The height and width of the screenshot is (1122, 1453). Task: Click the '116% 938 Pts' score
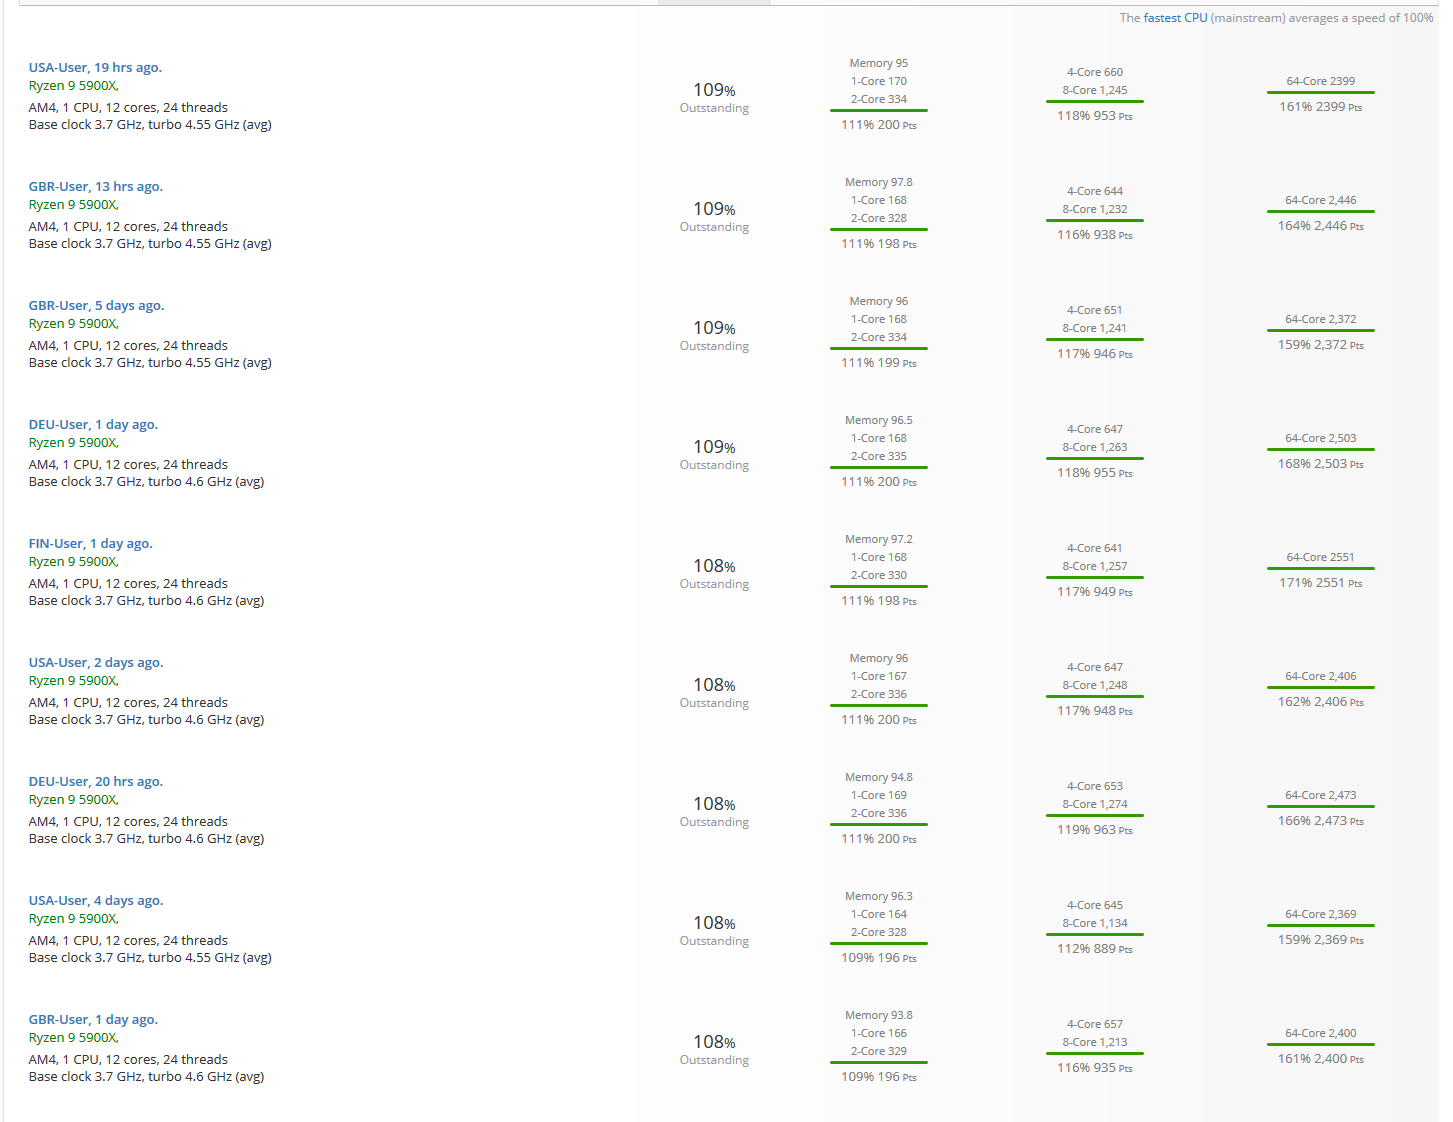1095,235
